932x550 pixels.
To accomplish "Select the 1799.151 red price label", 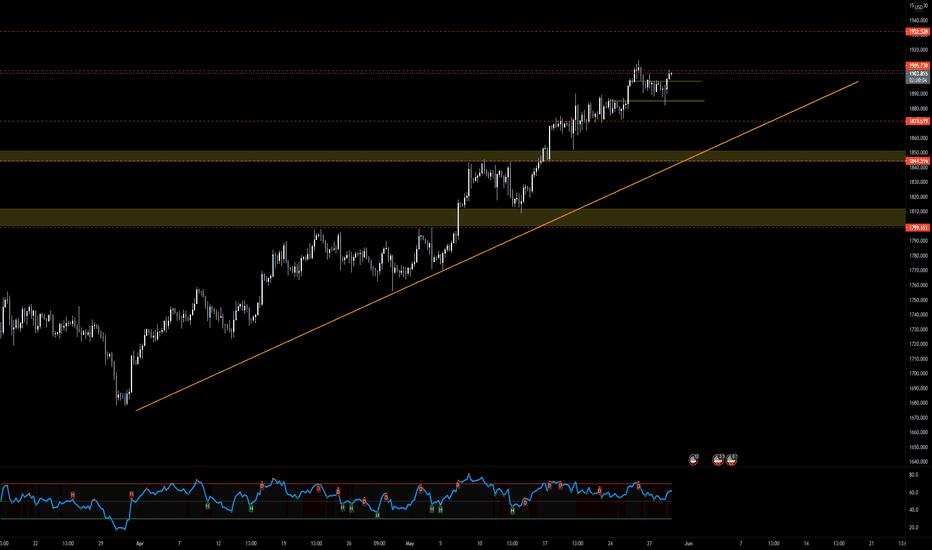I will click(918, 228).
